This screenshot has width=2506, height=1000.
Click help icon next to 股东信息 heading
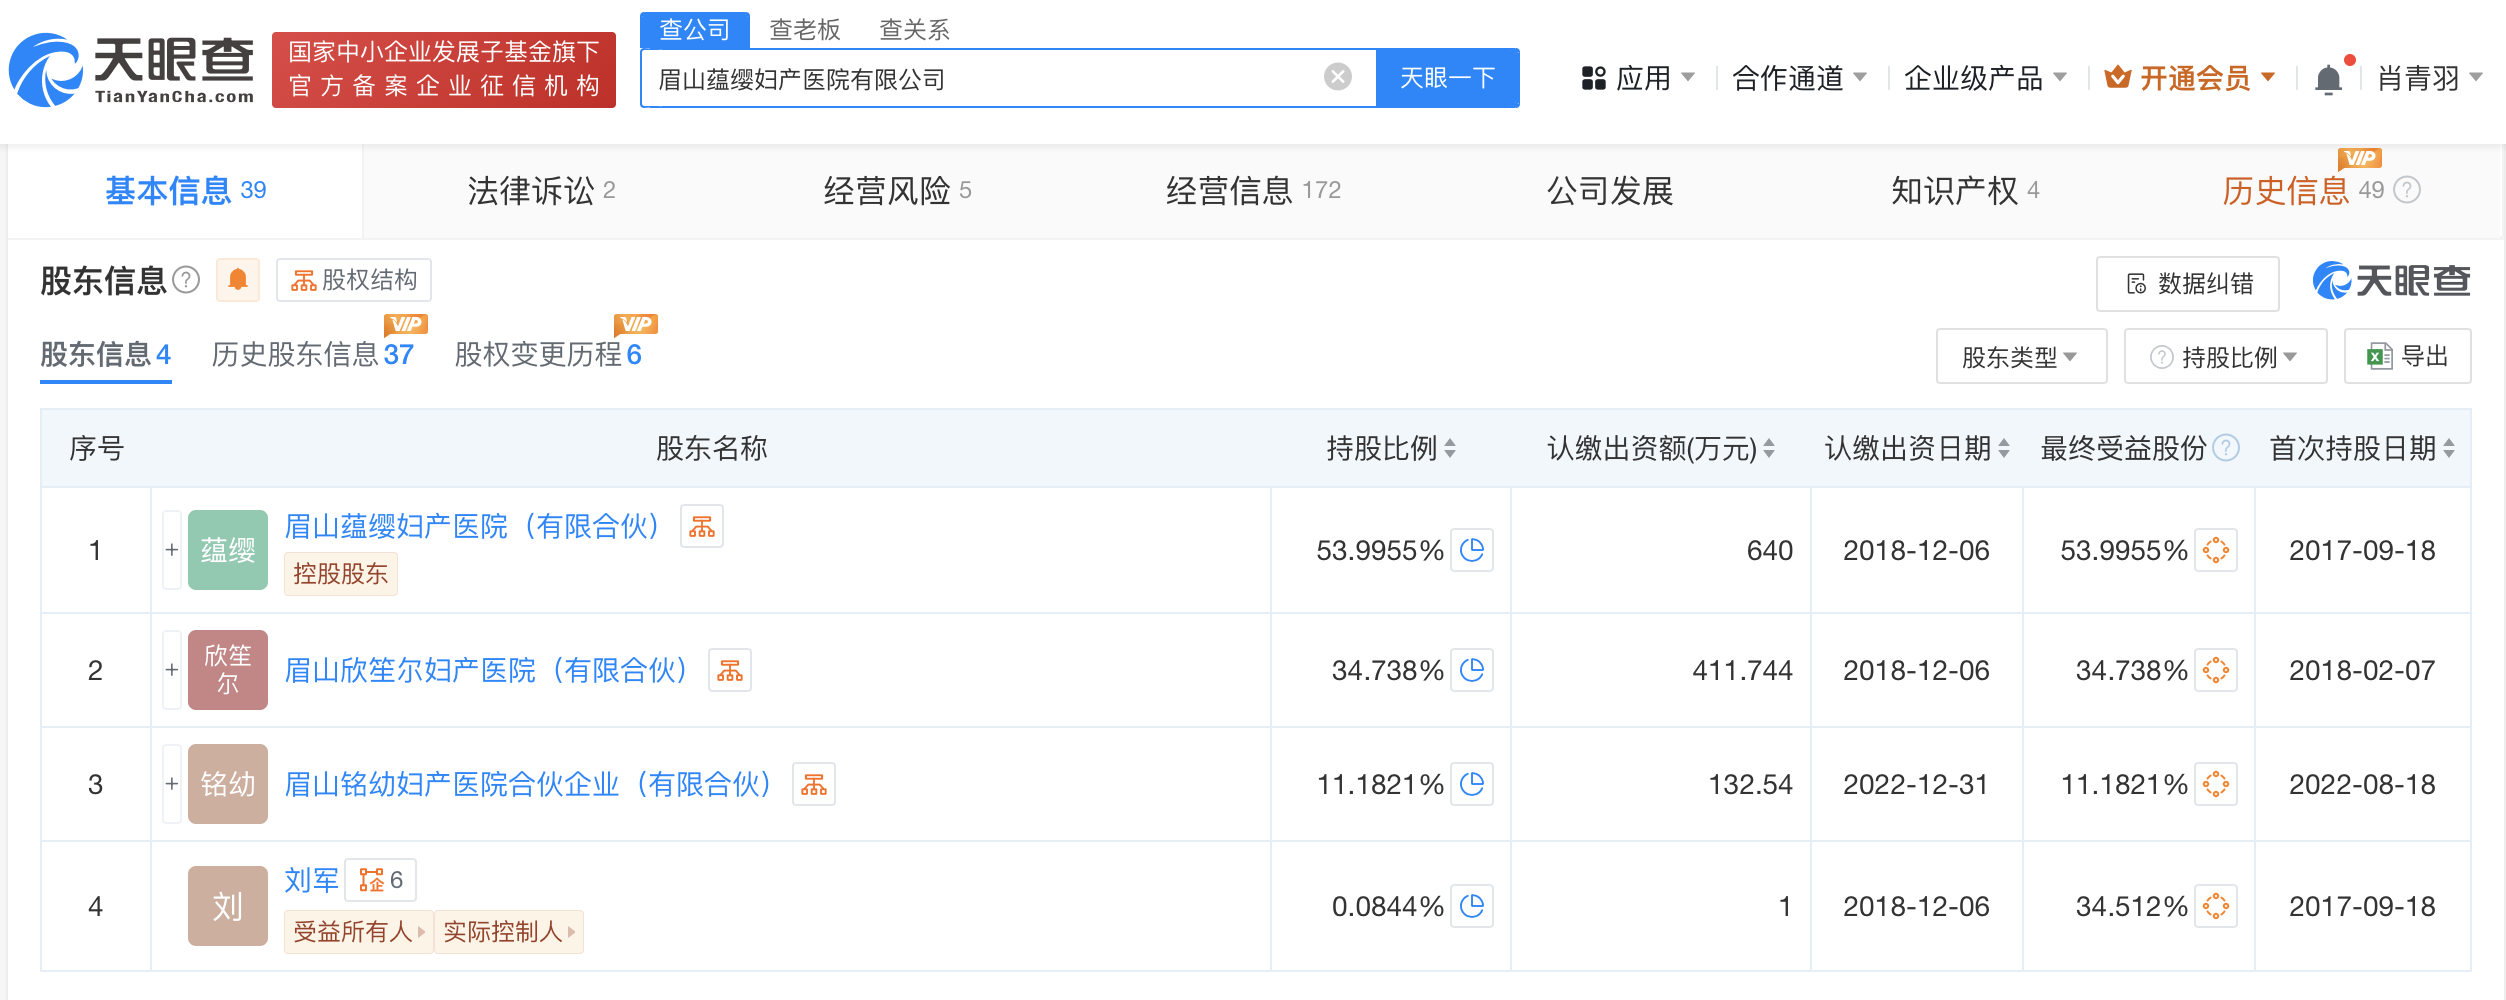pos(186,280)
